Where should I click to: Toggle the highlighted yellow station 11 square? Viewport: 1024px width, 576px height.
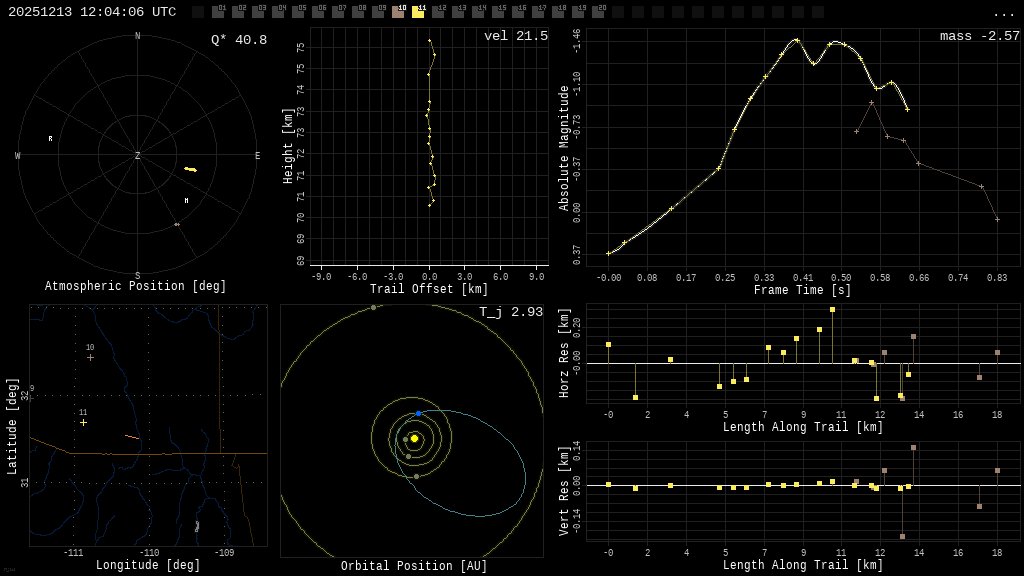point(418,12)
